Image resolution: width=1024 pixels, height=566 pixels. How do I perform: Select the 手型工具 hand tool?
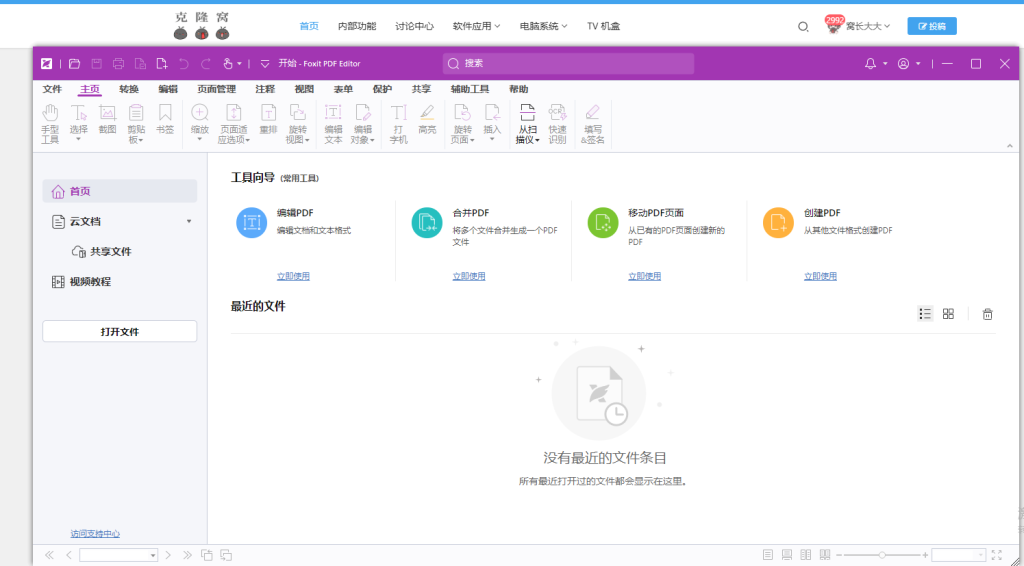[50, 124]
